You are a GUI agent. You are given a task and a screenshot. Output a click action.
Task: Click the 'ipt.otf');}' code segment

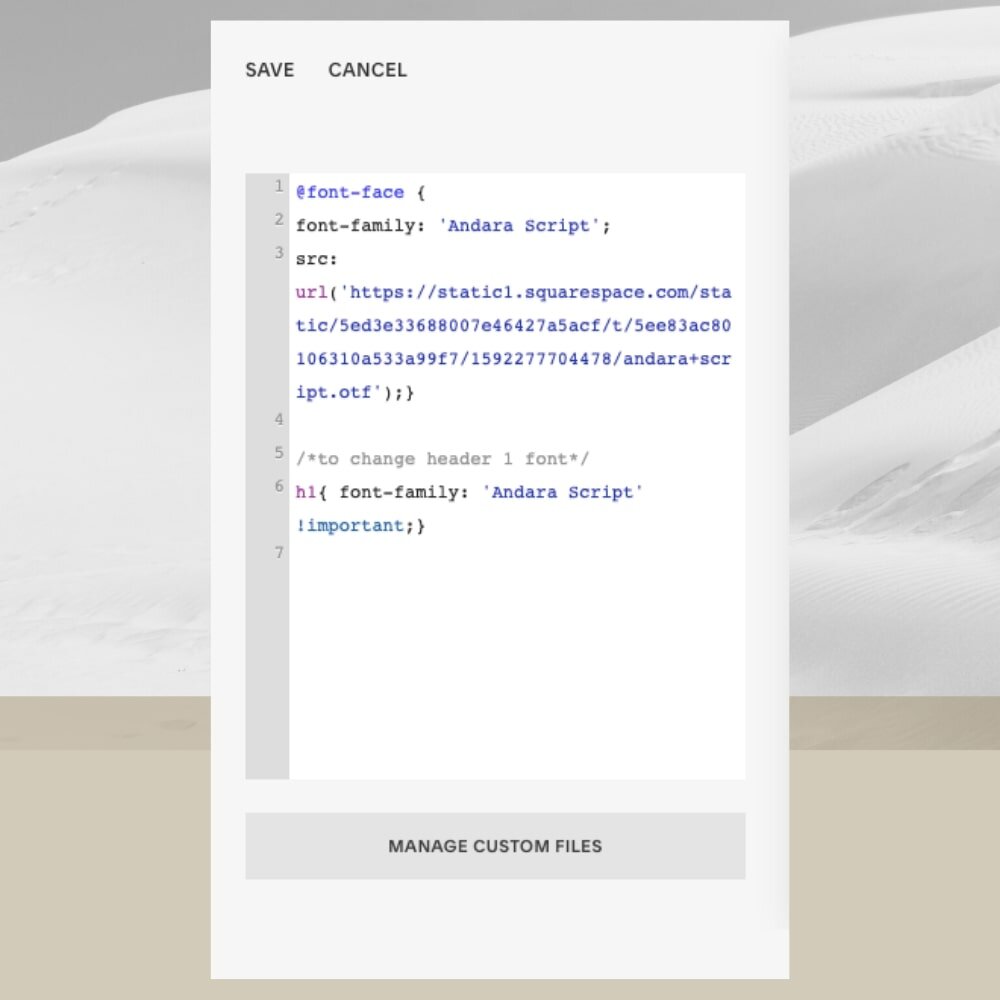[355, 392]
